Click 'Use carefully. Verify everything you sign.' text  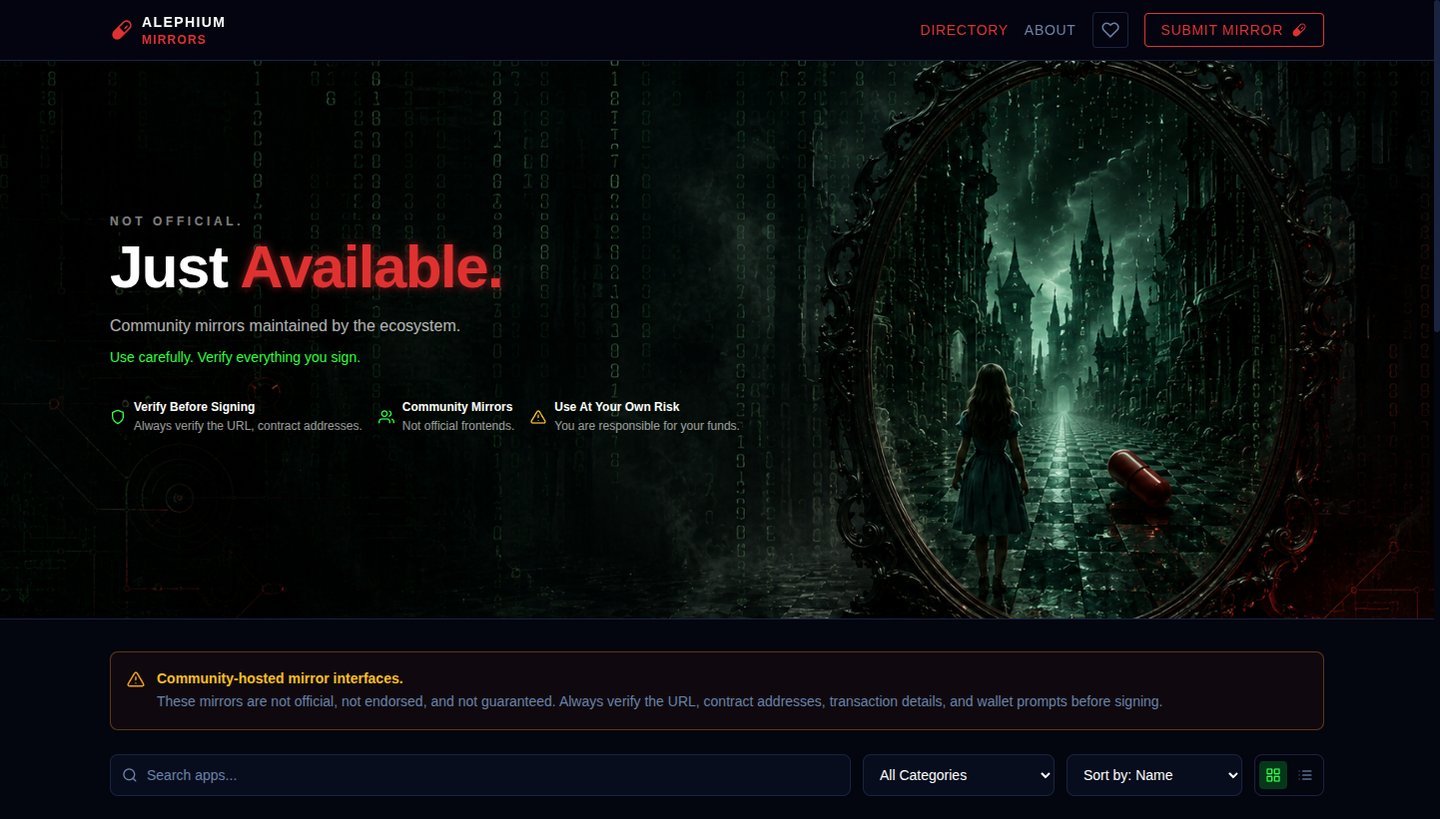(235, 357)
